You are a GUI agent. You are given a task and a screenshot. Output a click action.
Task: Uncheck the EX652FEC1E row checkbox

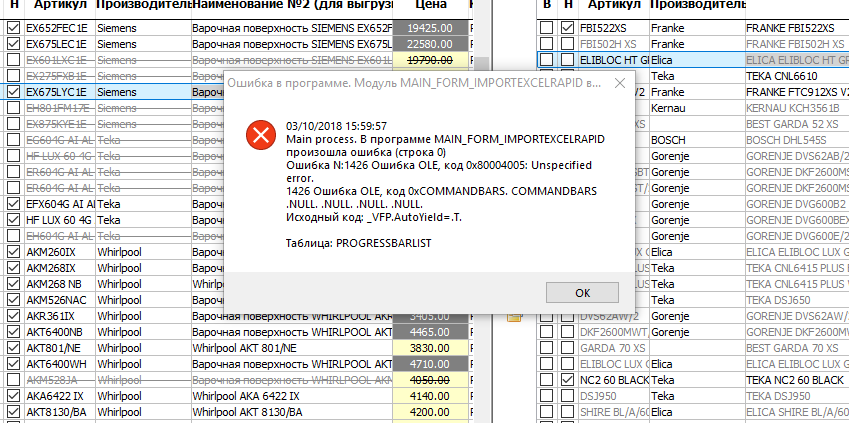(14, 28)
